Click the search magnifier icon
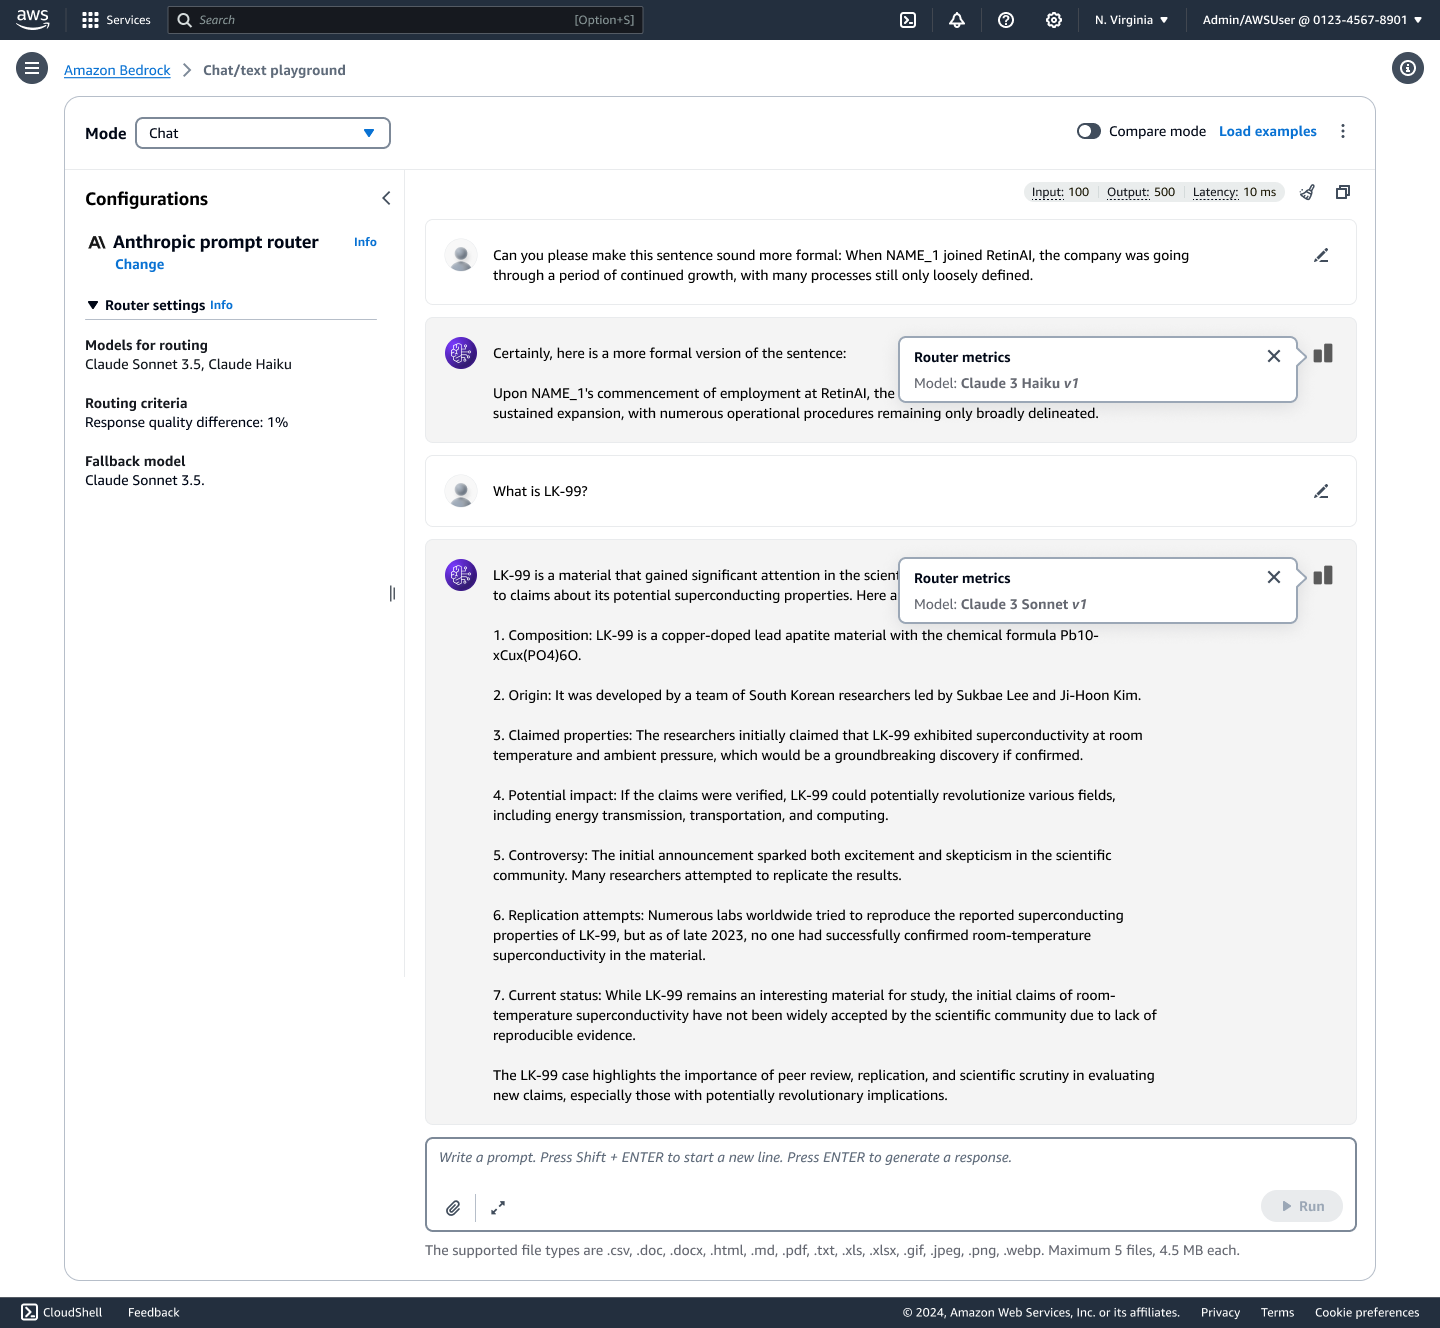This screenshot has width=1440, height=1328. coord(184,20)
